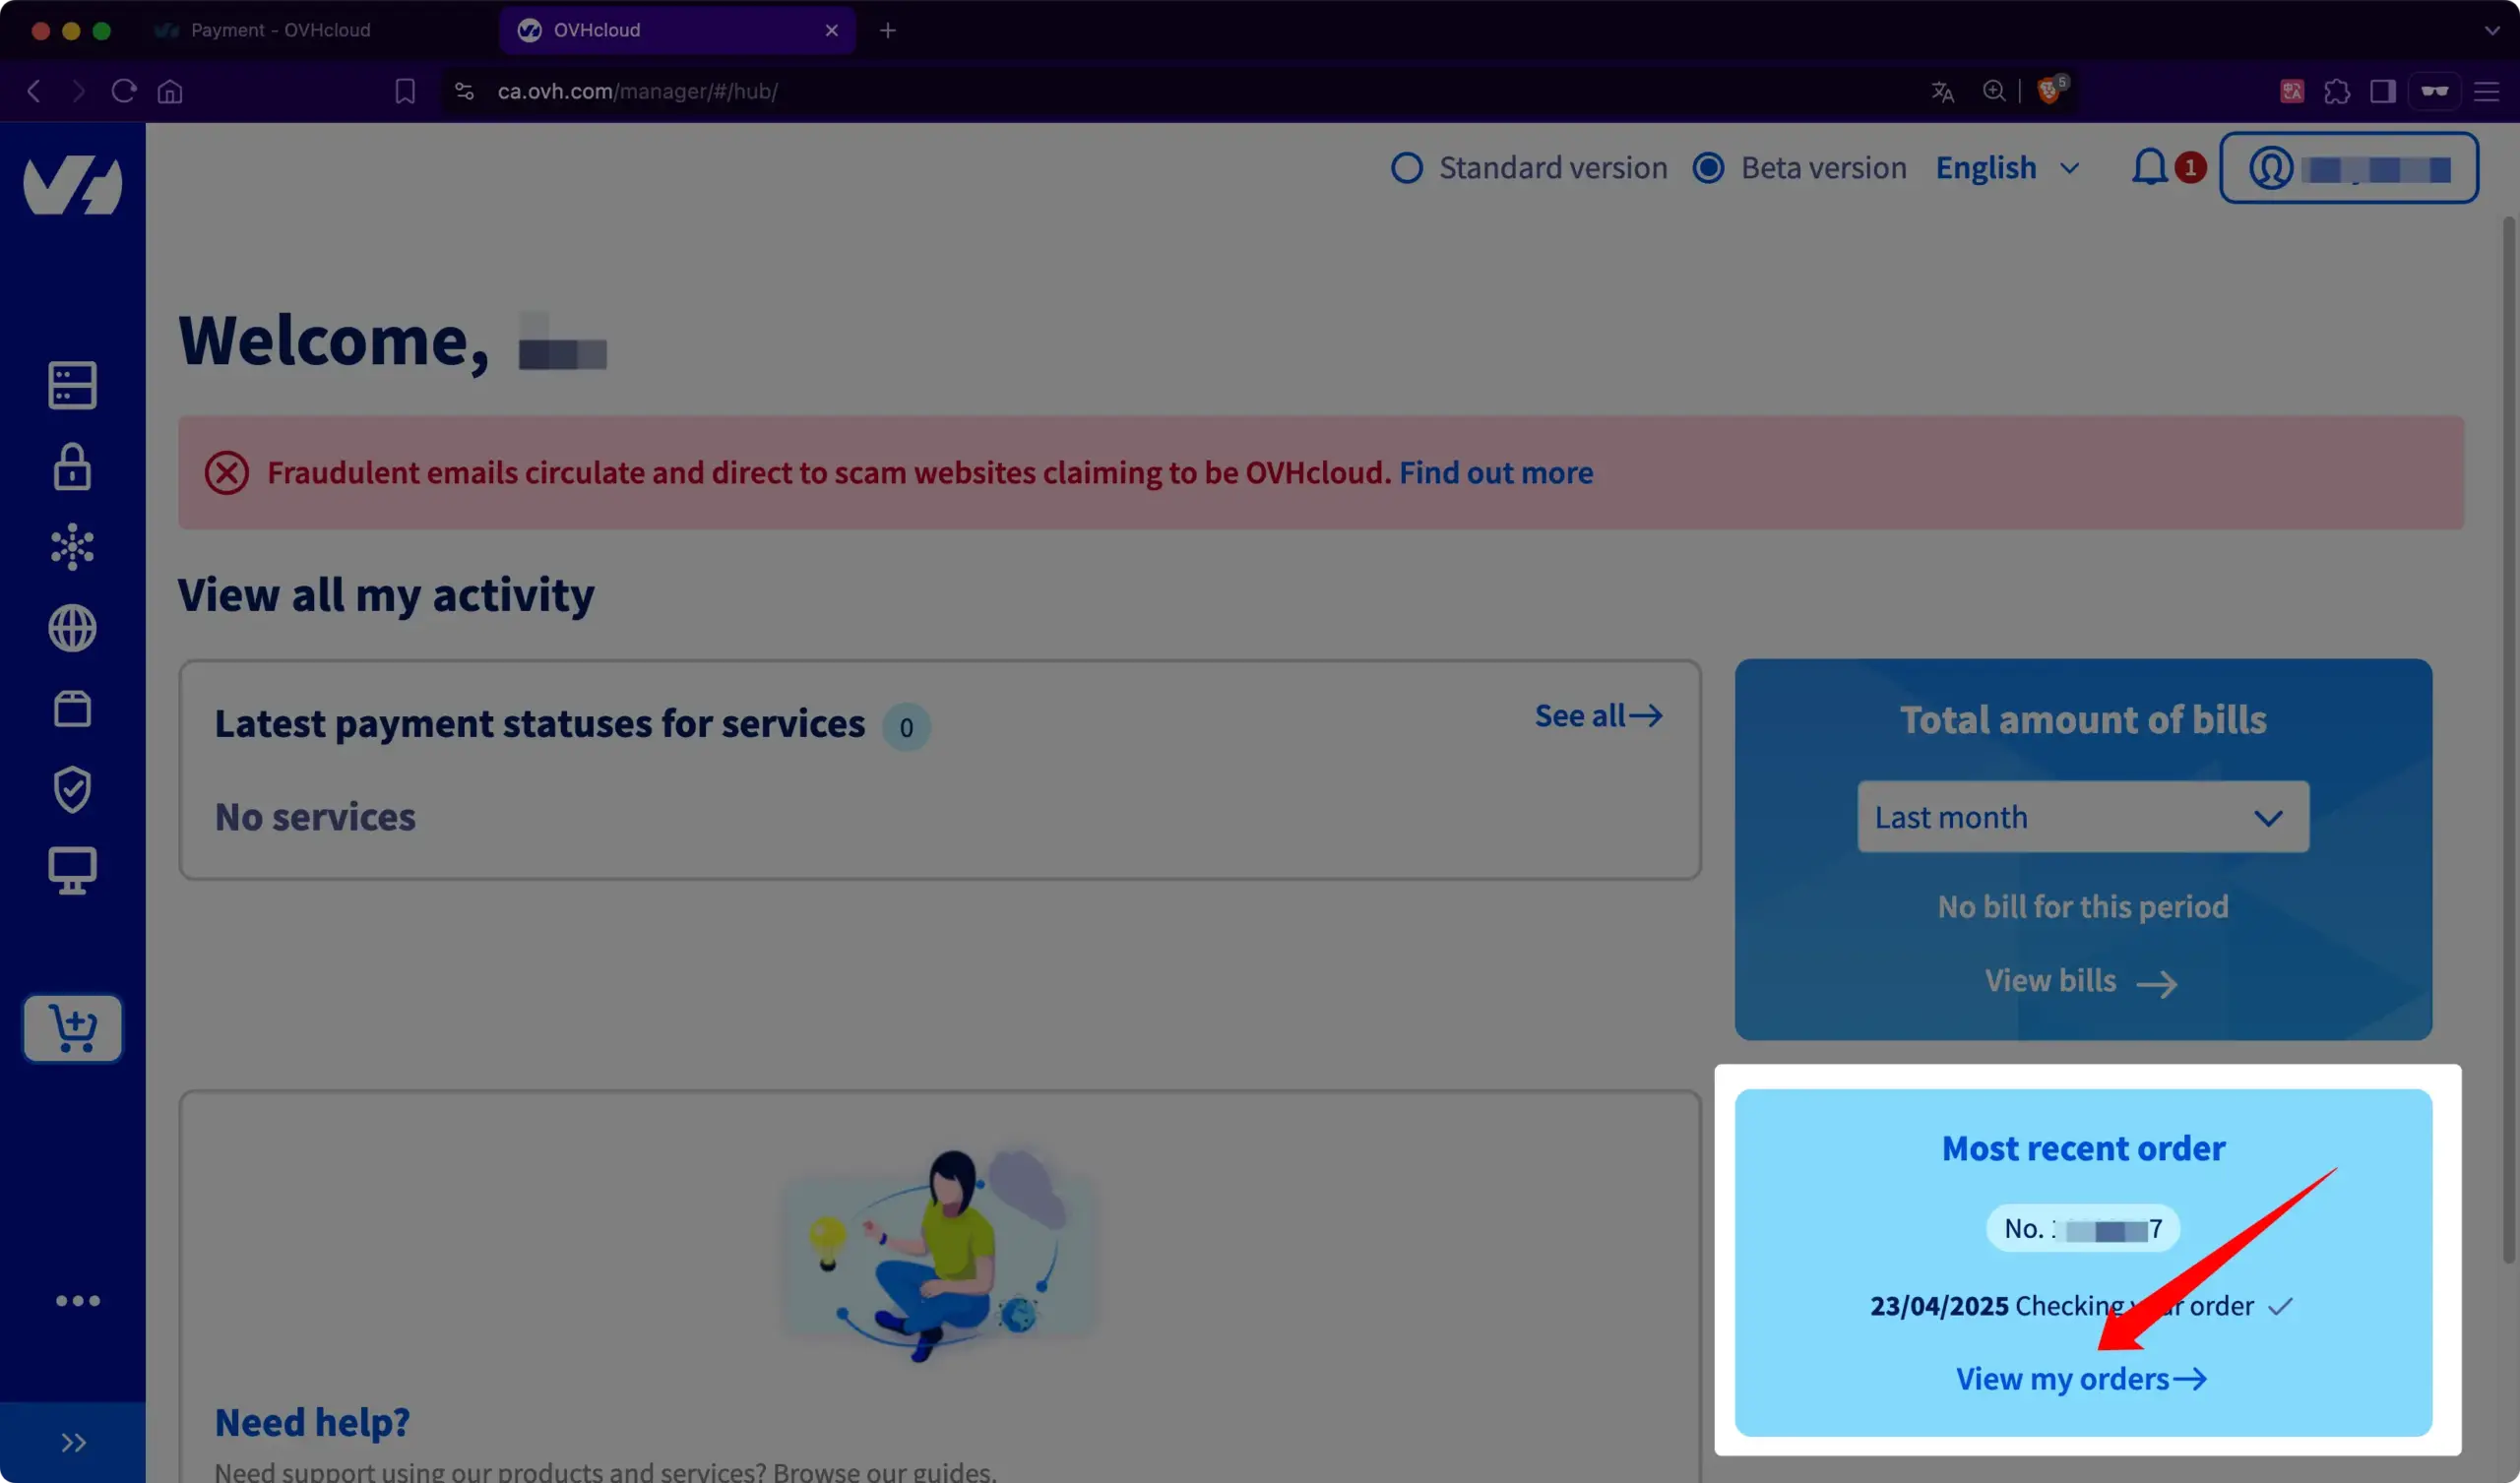Open the tab list chevron at top right
2520x1483 pixels.
[x=2491, y=30]
